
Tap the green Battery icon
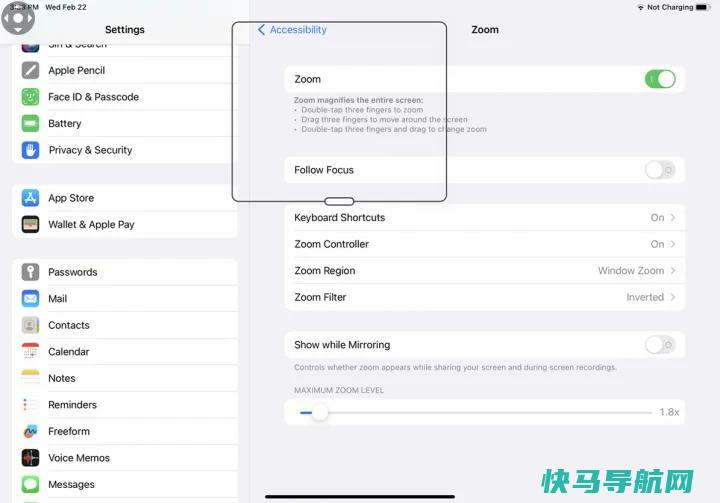pyautogui.click(x=30, y=123)
